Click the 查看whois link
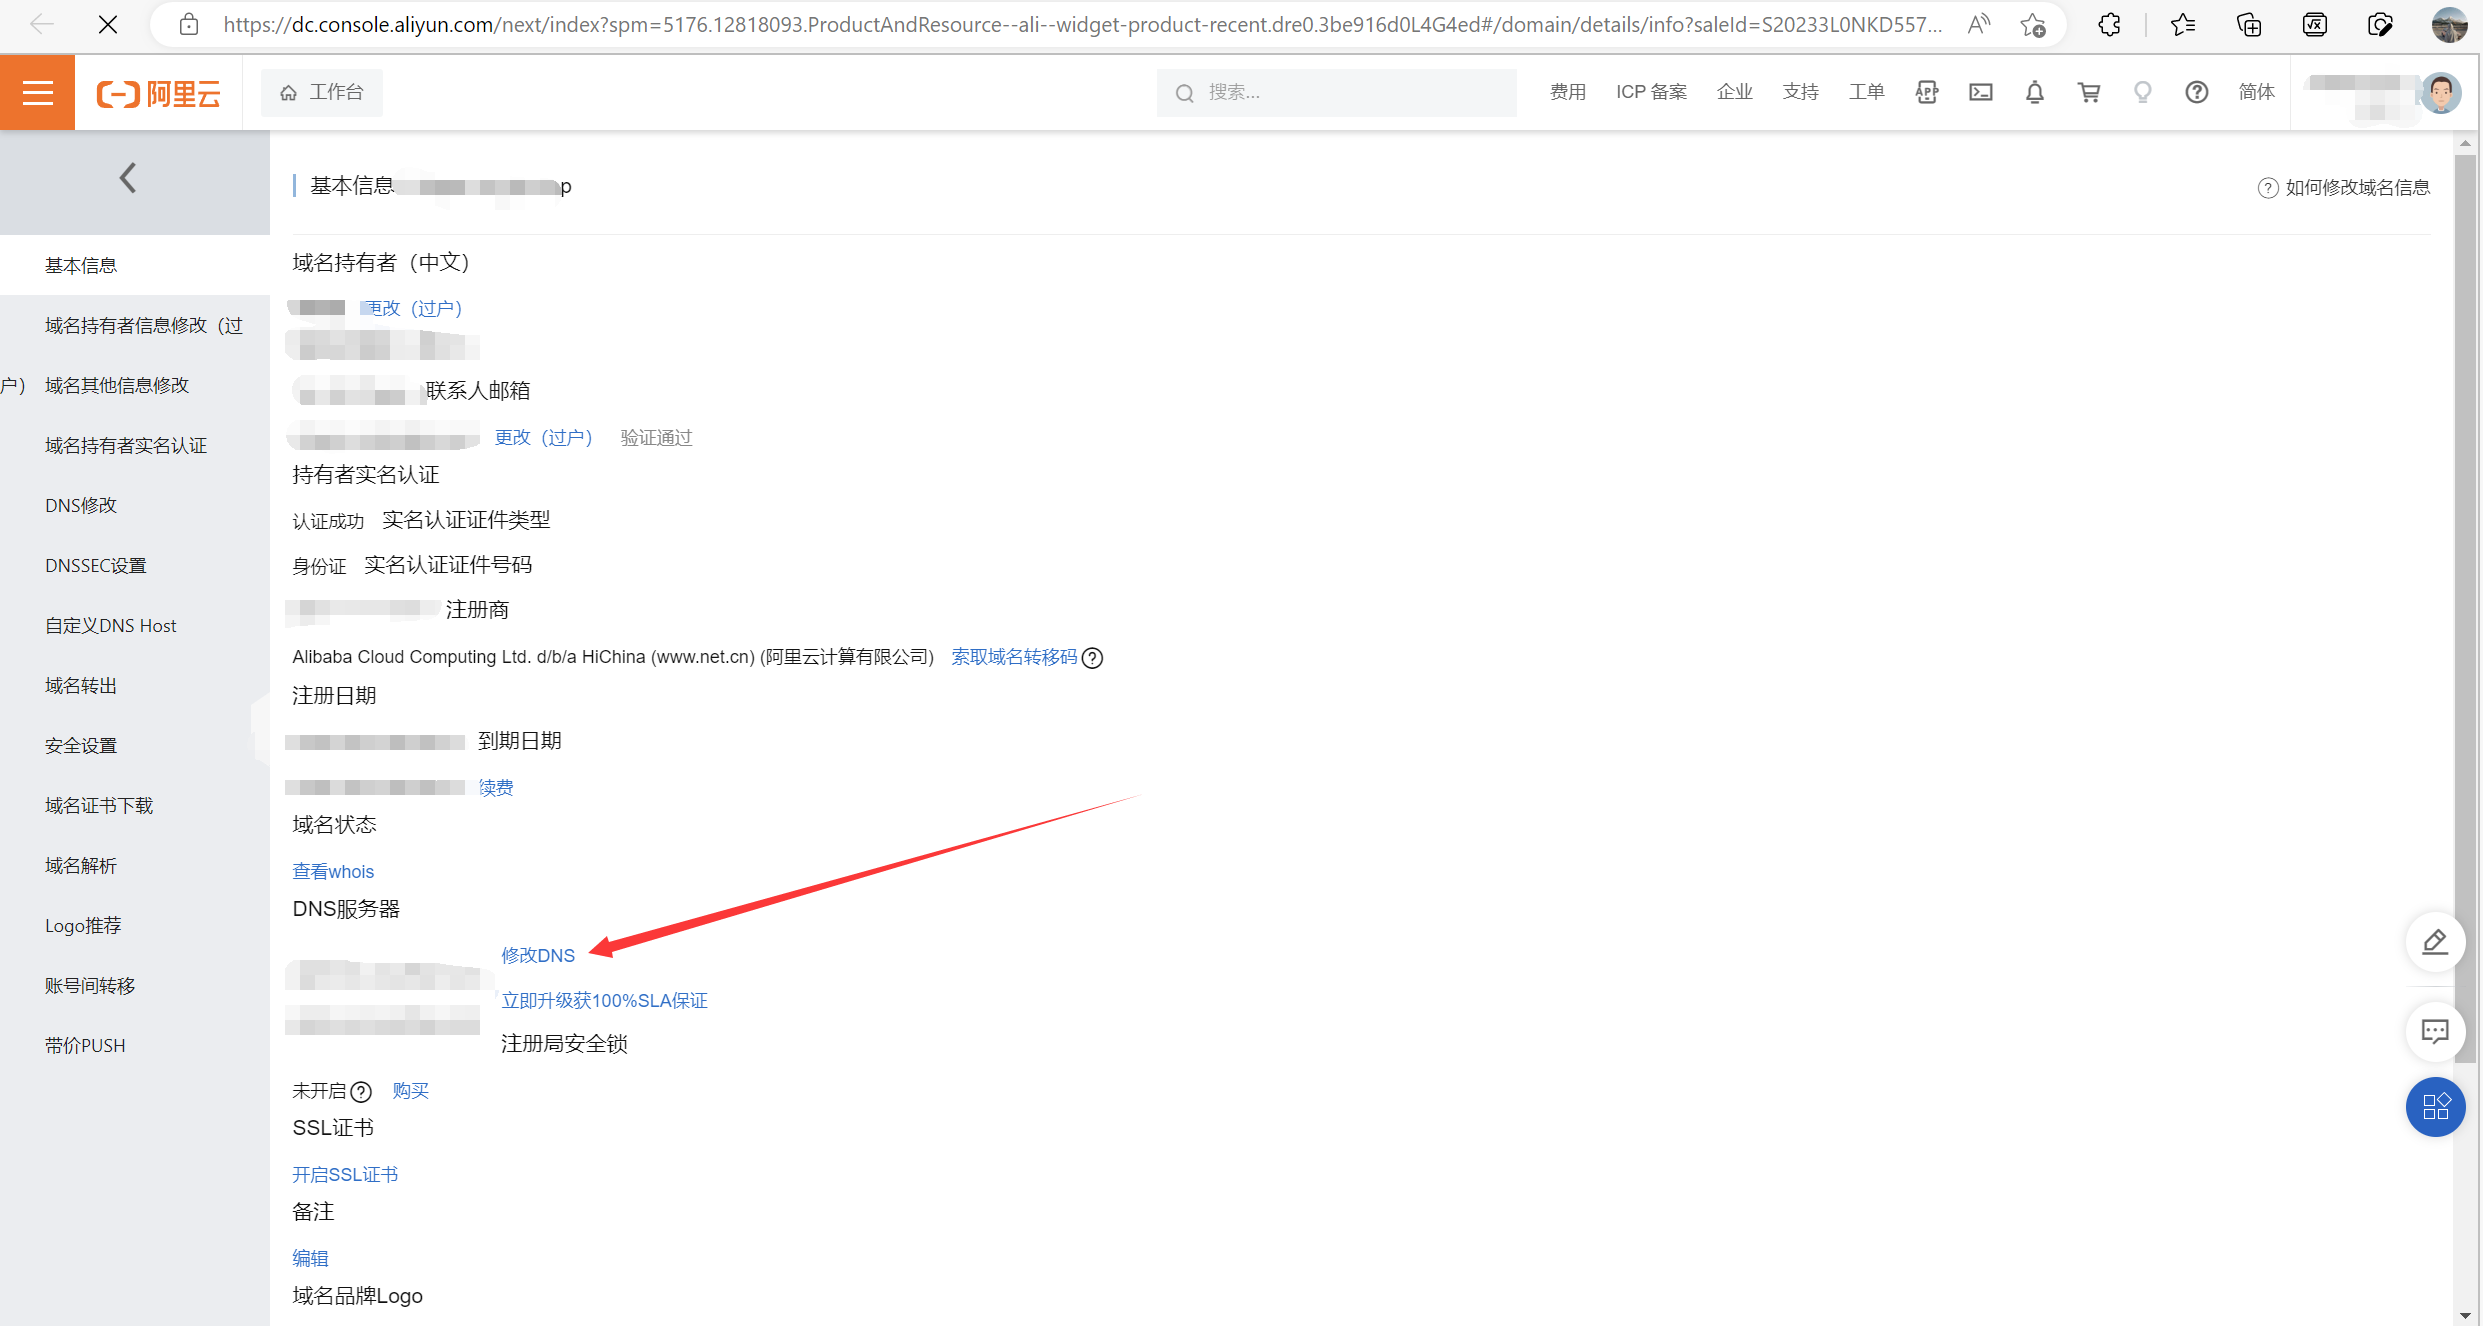Viewport: 2483px width, 1326px height. (333, 871)
